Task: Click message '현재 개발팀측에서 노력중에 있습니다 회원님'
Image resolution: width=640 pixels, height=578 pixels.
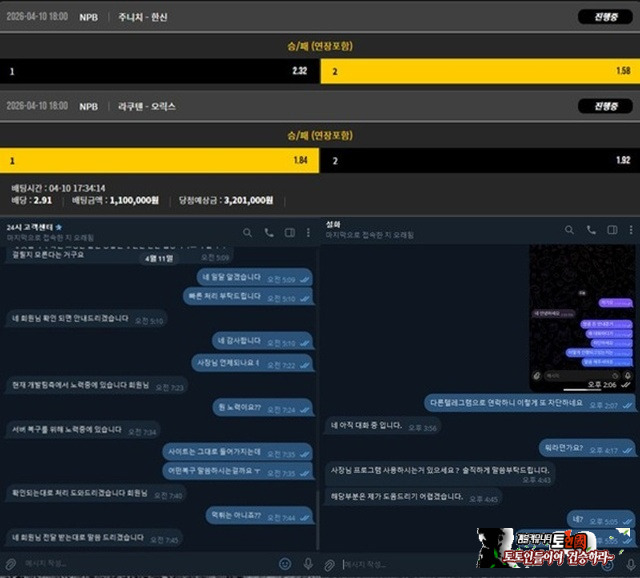Action: point(96,386)
